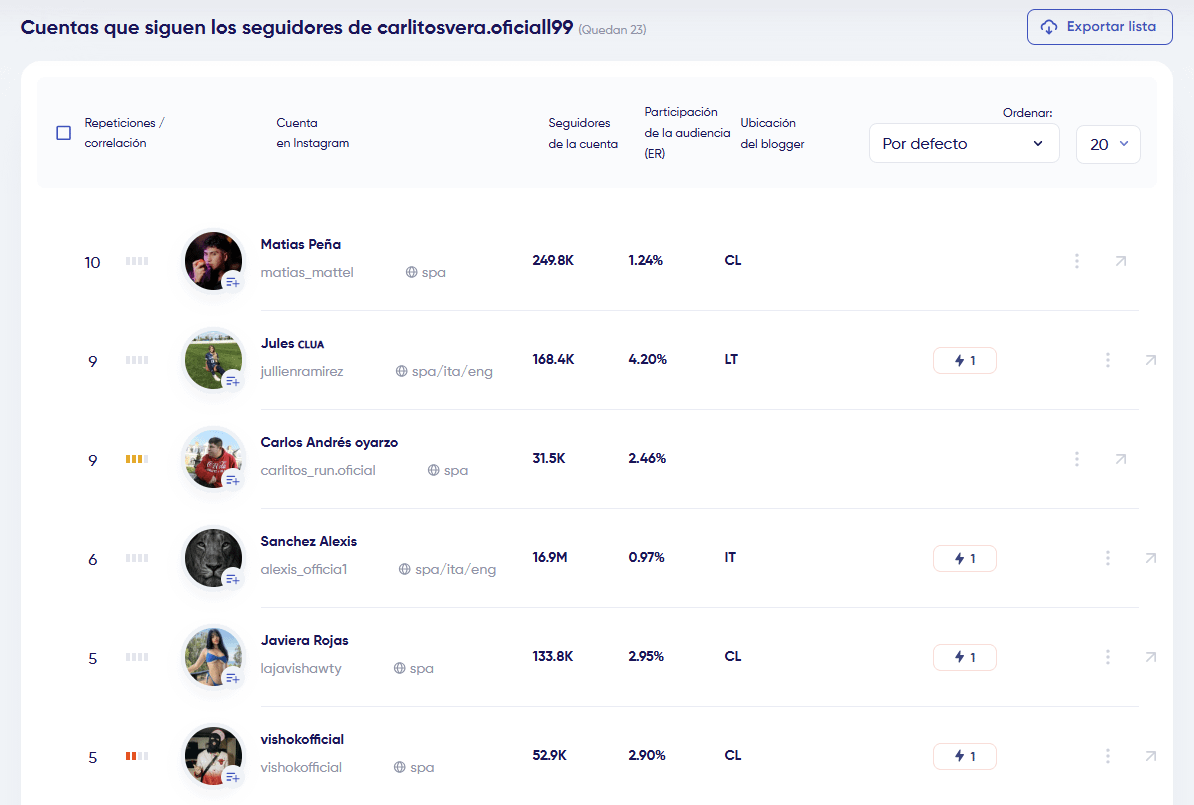Image resolution: width=1194 pixels, height=805 pixels.
Task: Click add-to-list icon on Sanchez Alexis avatar
Action: coord(232,579)
